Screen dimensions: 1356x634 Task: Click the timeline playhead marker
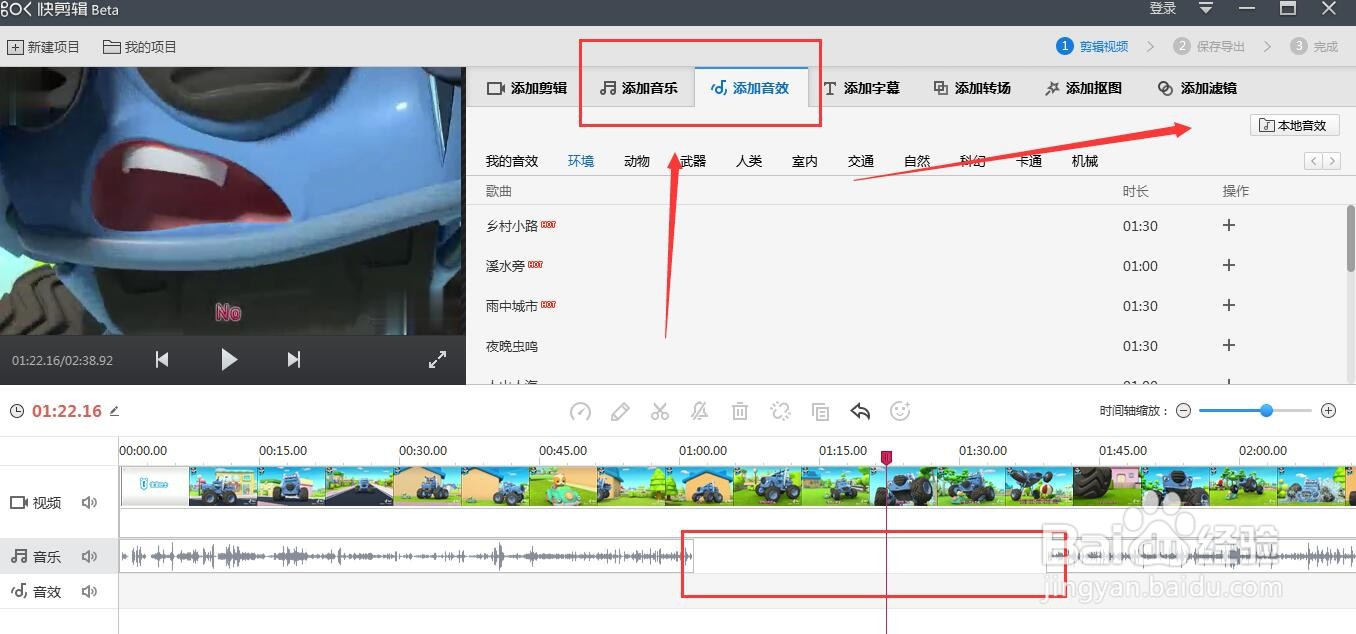coord(886,457)
